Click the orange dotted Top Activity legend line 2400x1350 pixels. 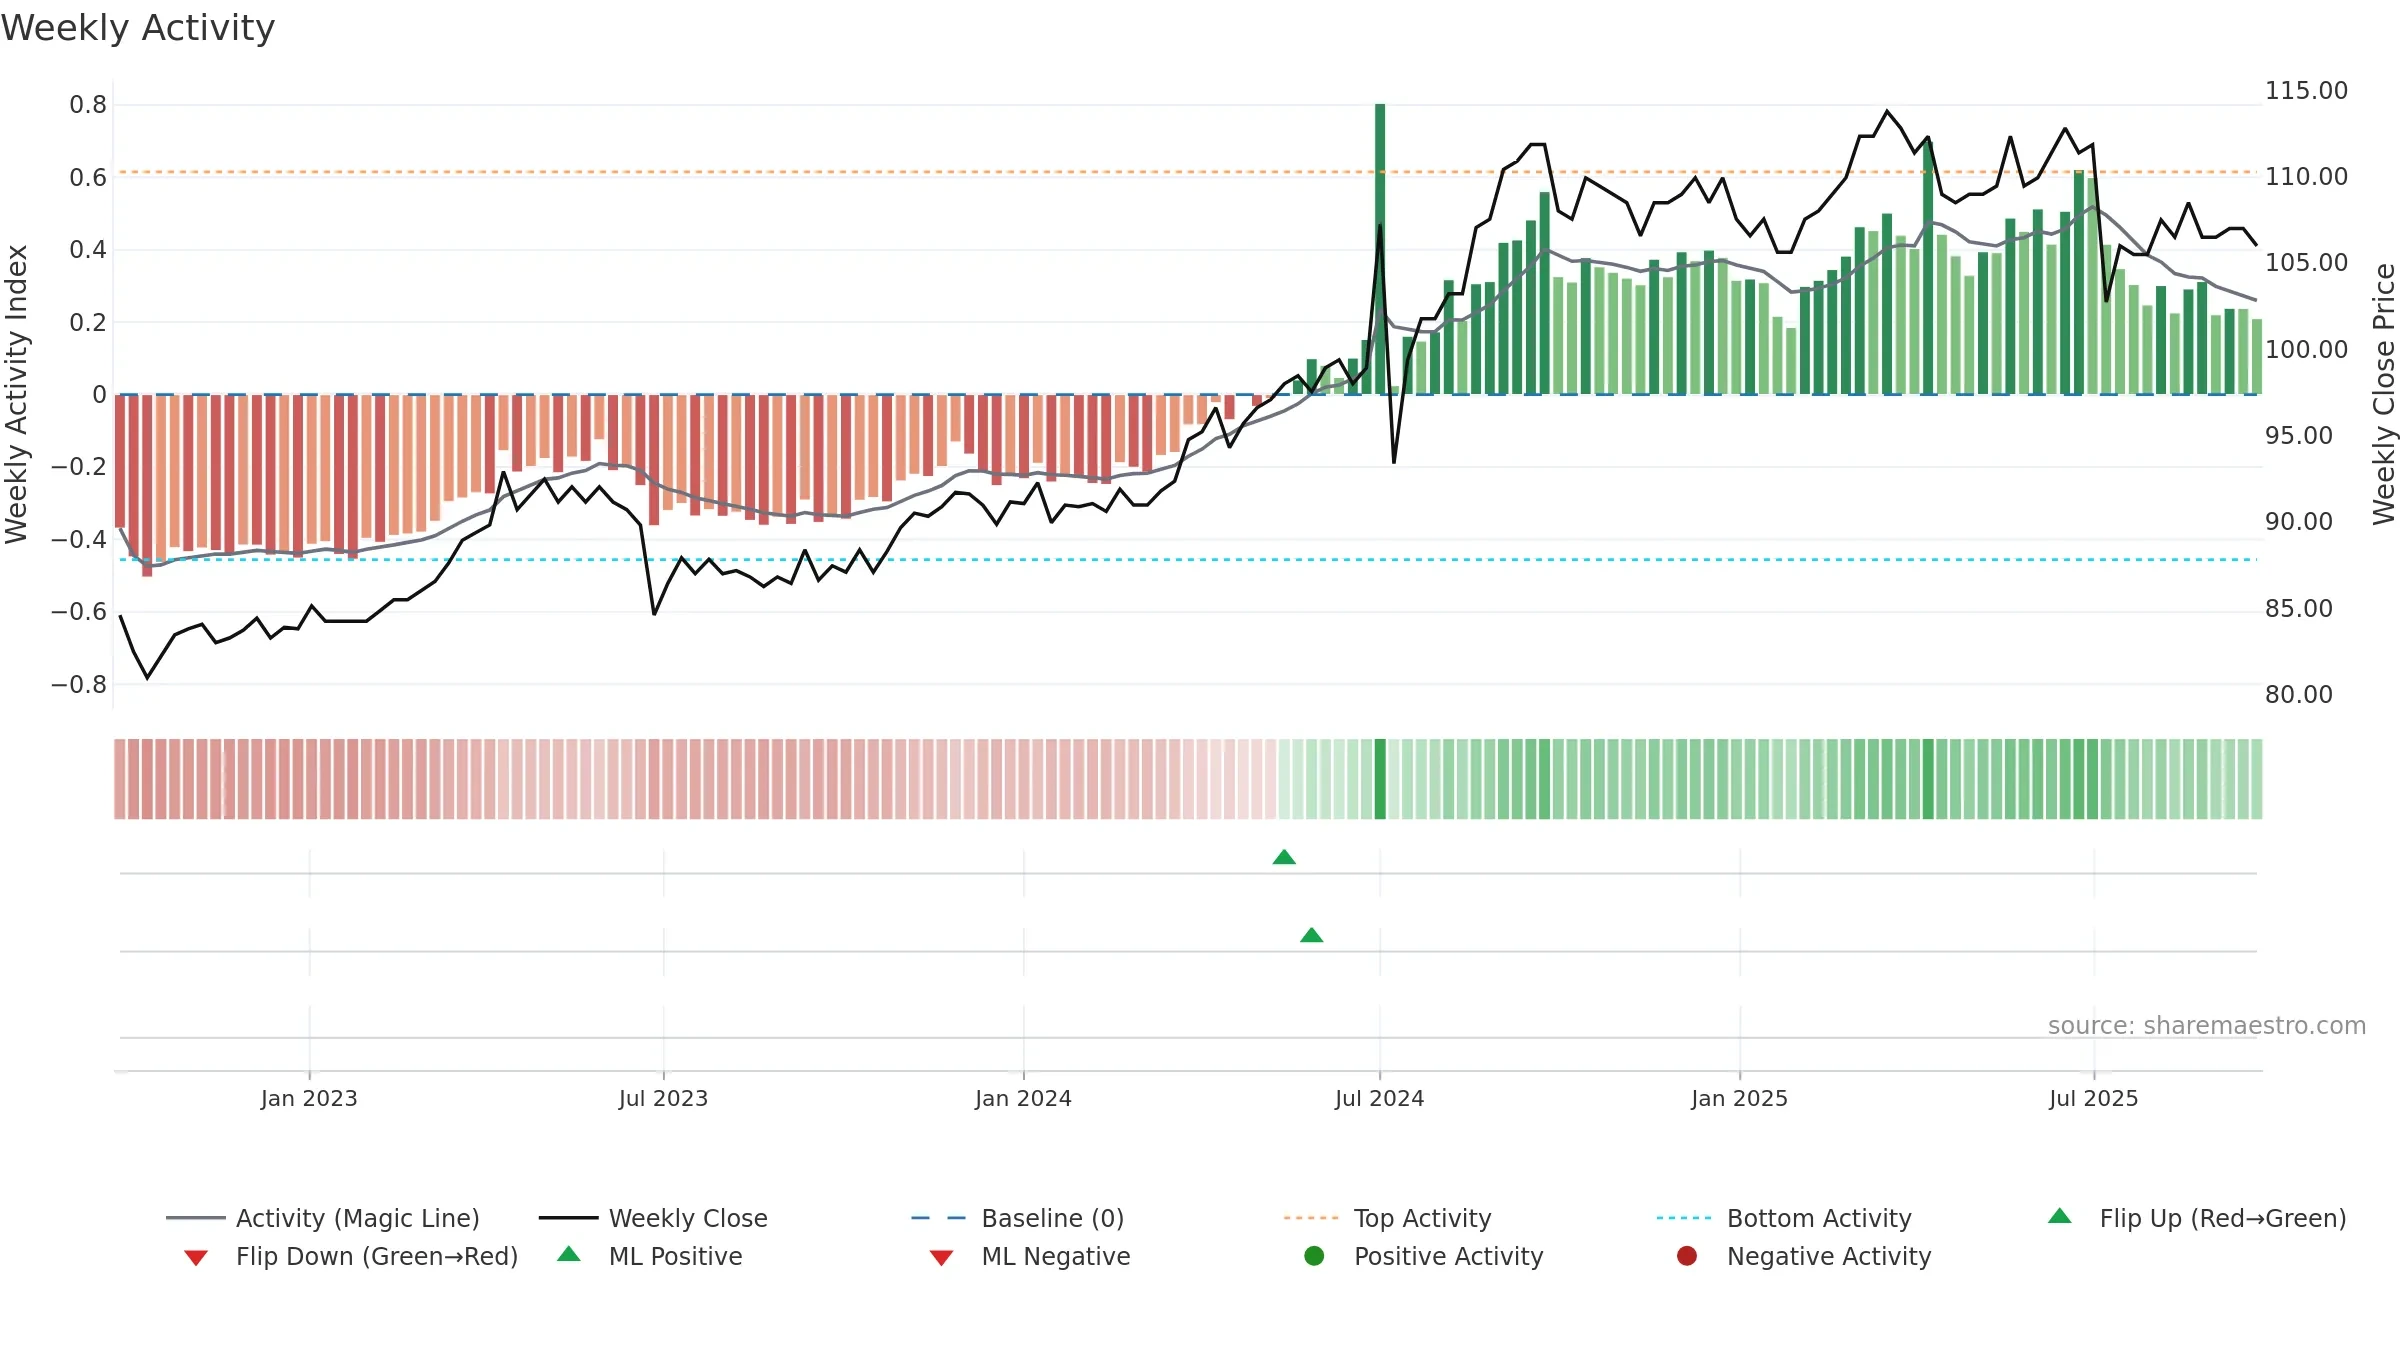tap(1311, 1218)
